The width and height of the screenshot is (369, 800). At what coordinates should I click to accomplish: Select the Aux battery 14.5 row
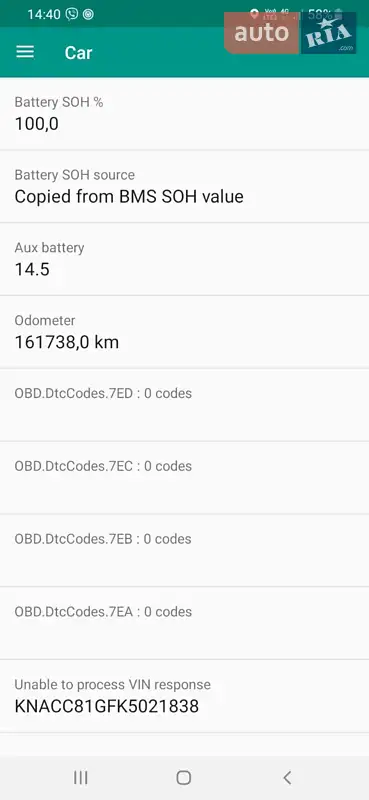184,259
